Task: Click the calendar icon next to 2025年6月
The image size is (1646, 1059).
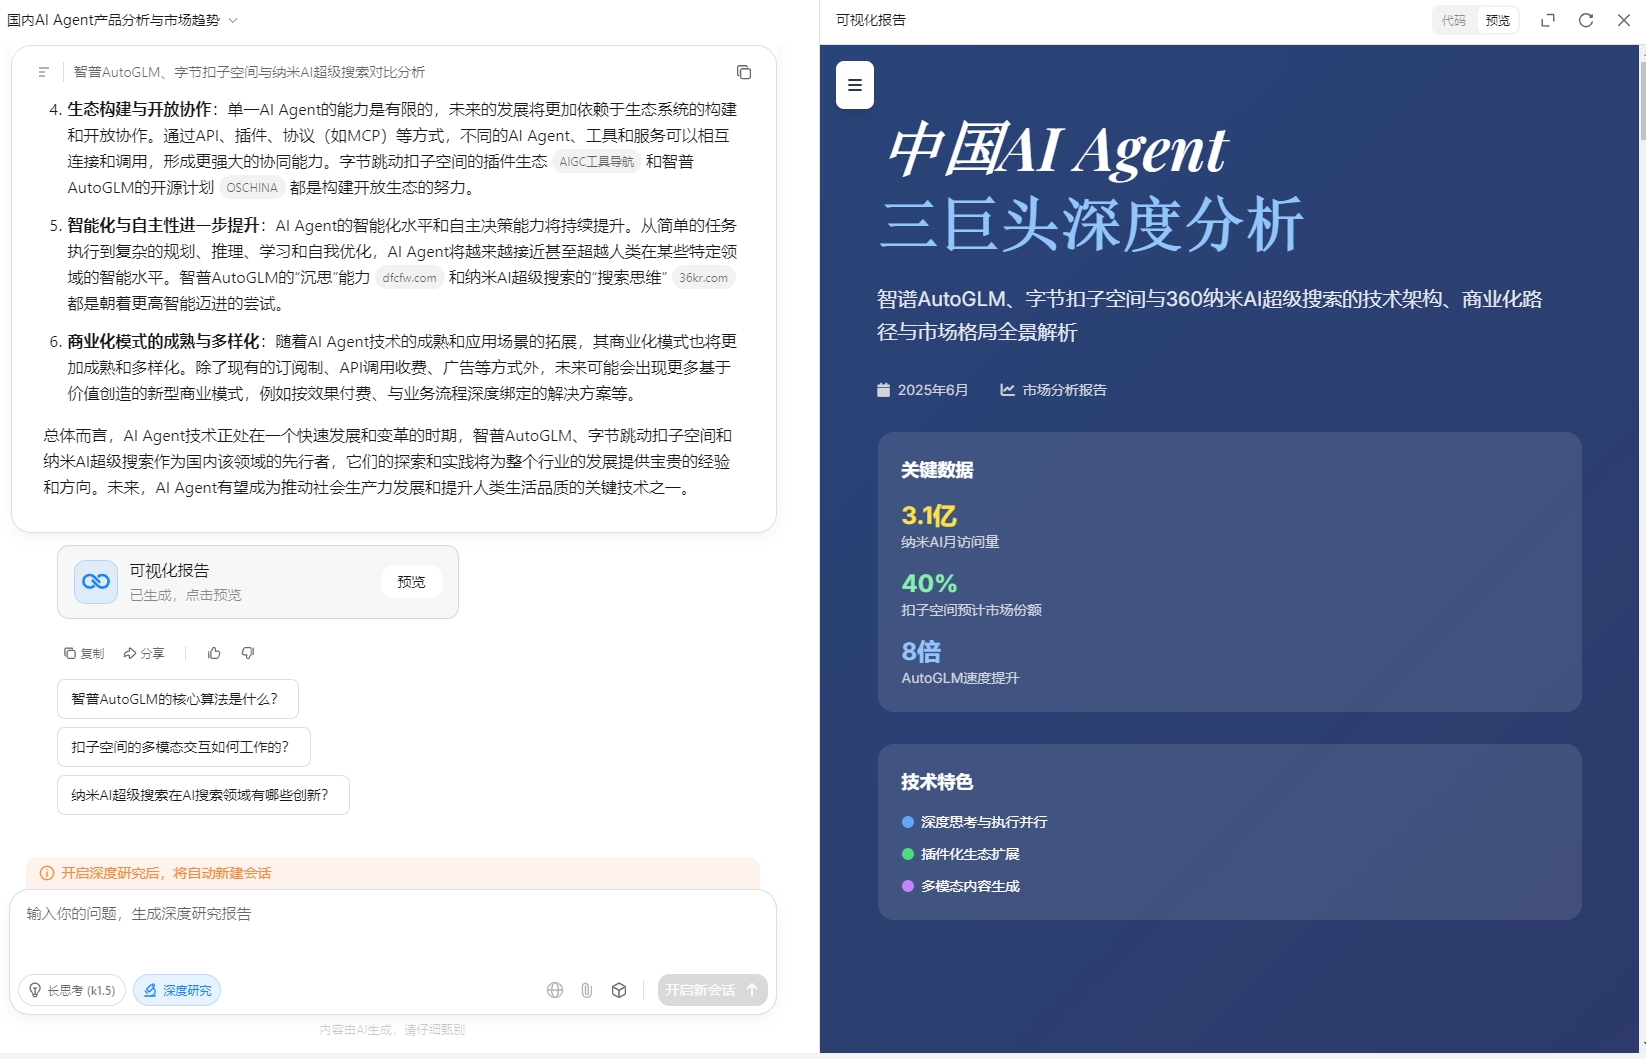Action: click(883, 390)
